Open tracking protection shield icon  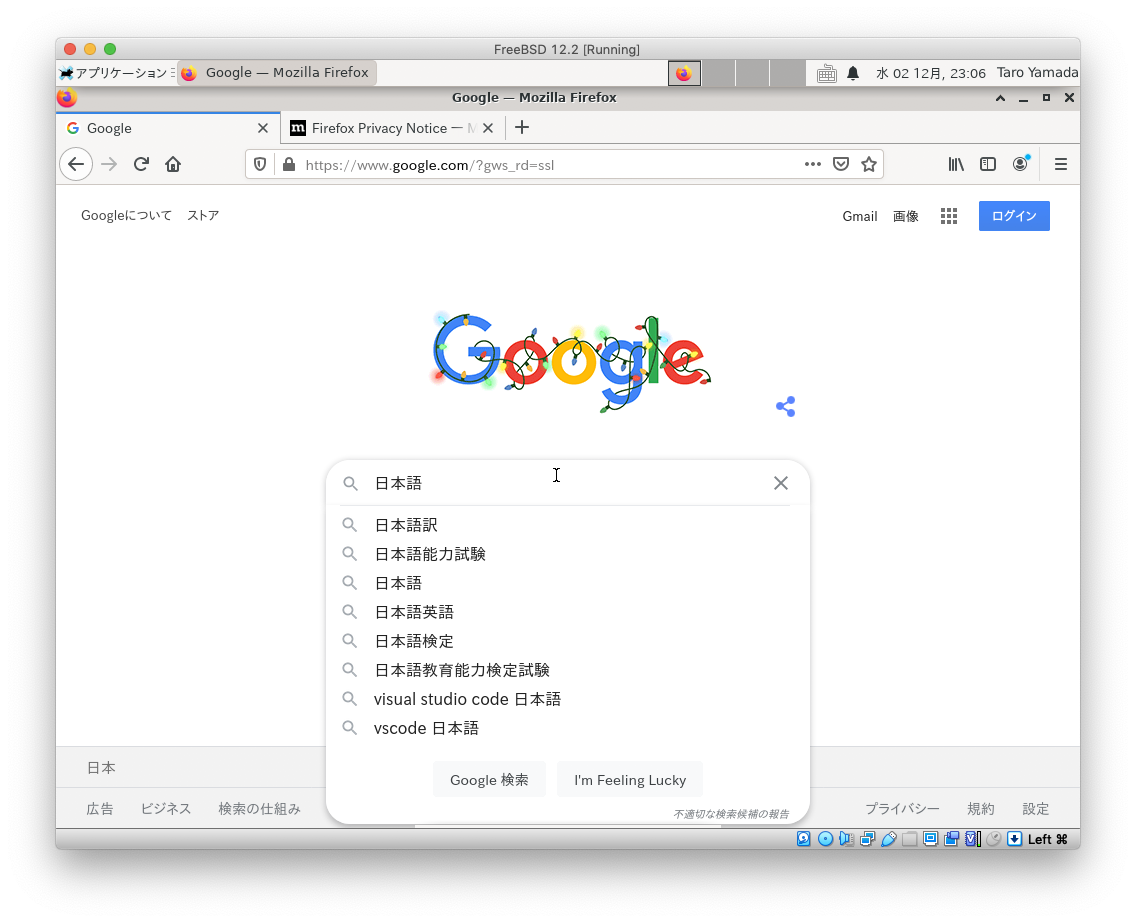260,164
